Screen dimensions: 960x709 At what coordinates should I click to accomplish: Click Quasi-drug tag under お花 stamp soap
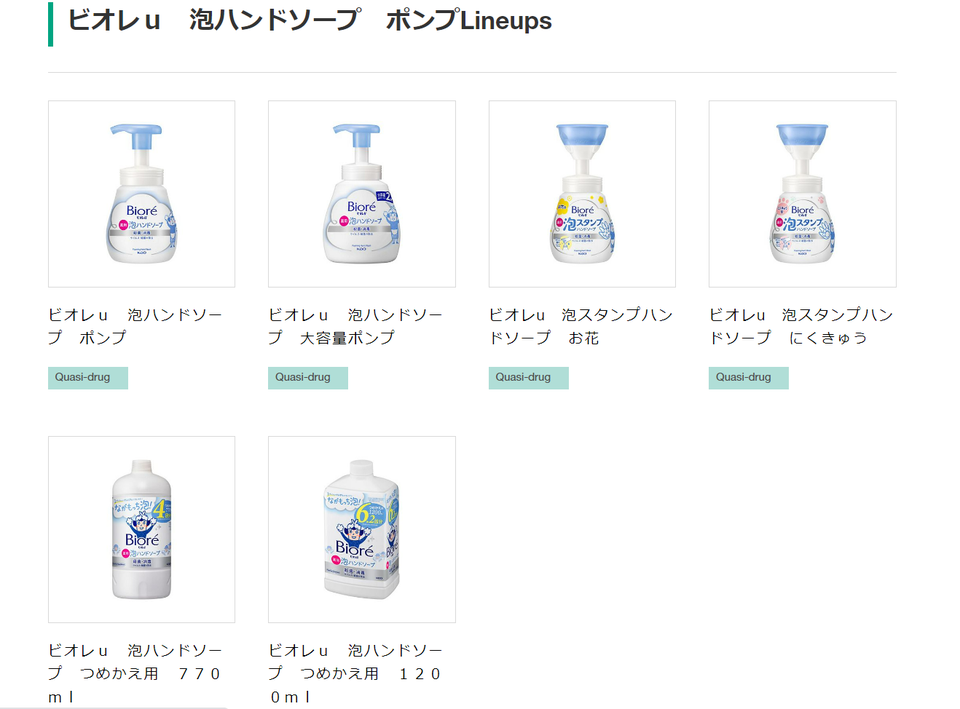pos(528,378)
